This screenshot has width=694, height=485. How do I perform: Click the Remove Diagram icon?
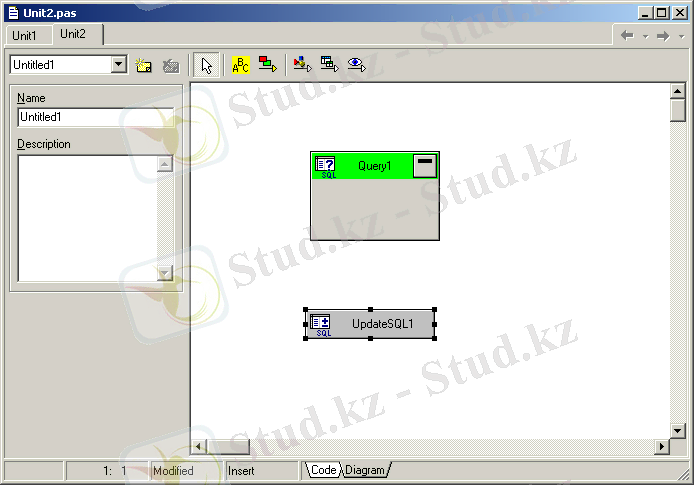point(170,65)
